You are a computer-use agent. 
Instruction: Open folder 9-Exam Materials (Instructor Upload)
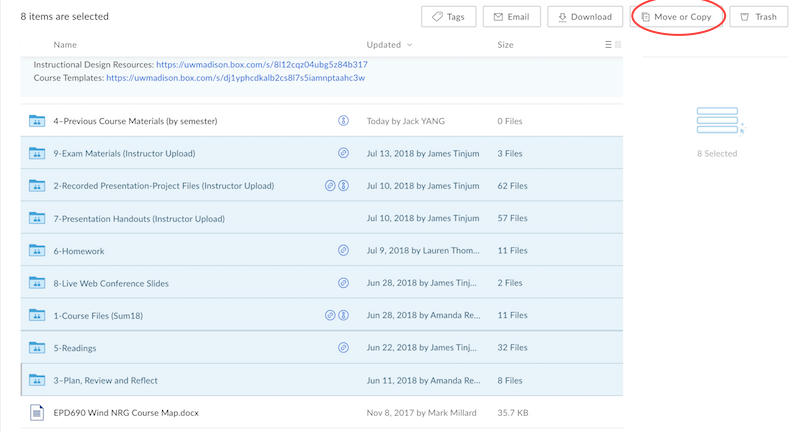[x=124, y=153]
